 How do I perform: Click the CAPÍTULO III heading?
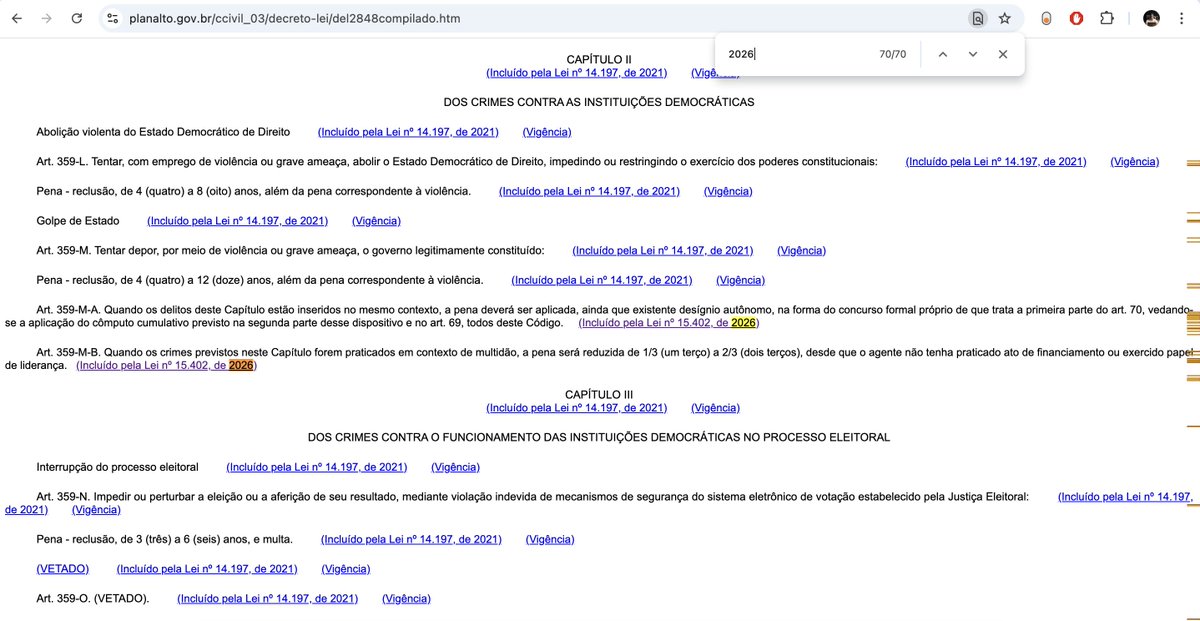599,395
